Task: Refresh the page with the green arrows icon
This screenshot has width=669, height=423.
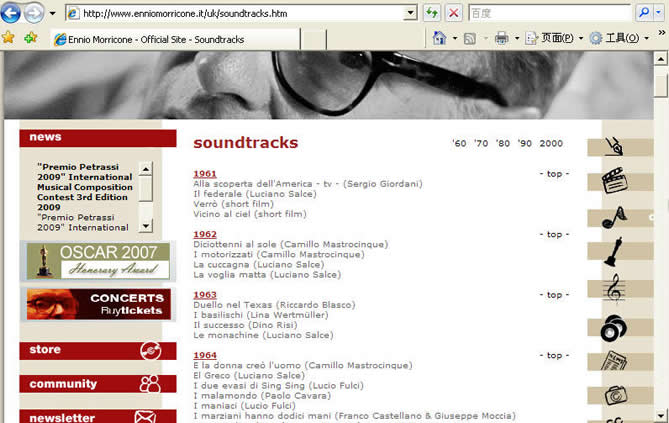Action: click(x=432, y=13)
